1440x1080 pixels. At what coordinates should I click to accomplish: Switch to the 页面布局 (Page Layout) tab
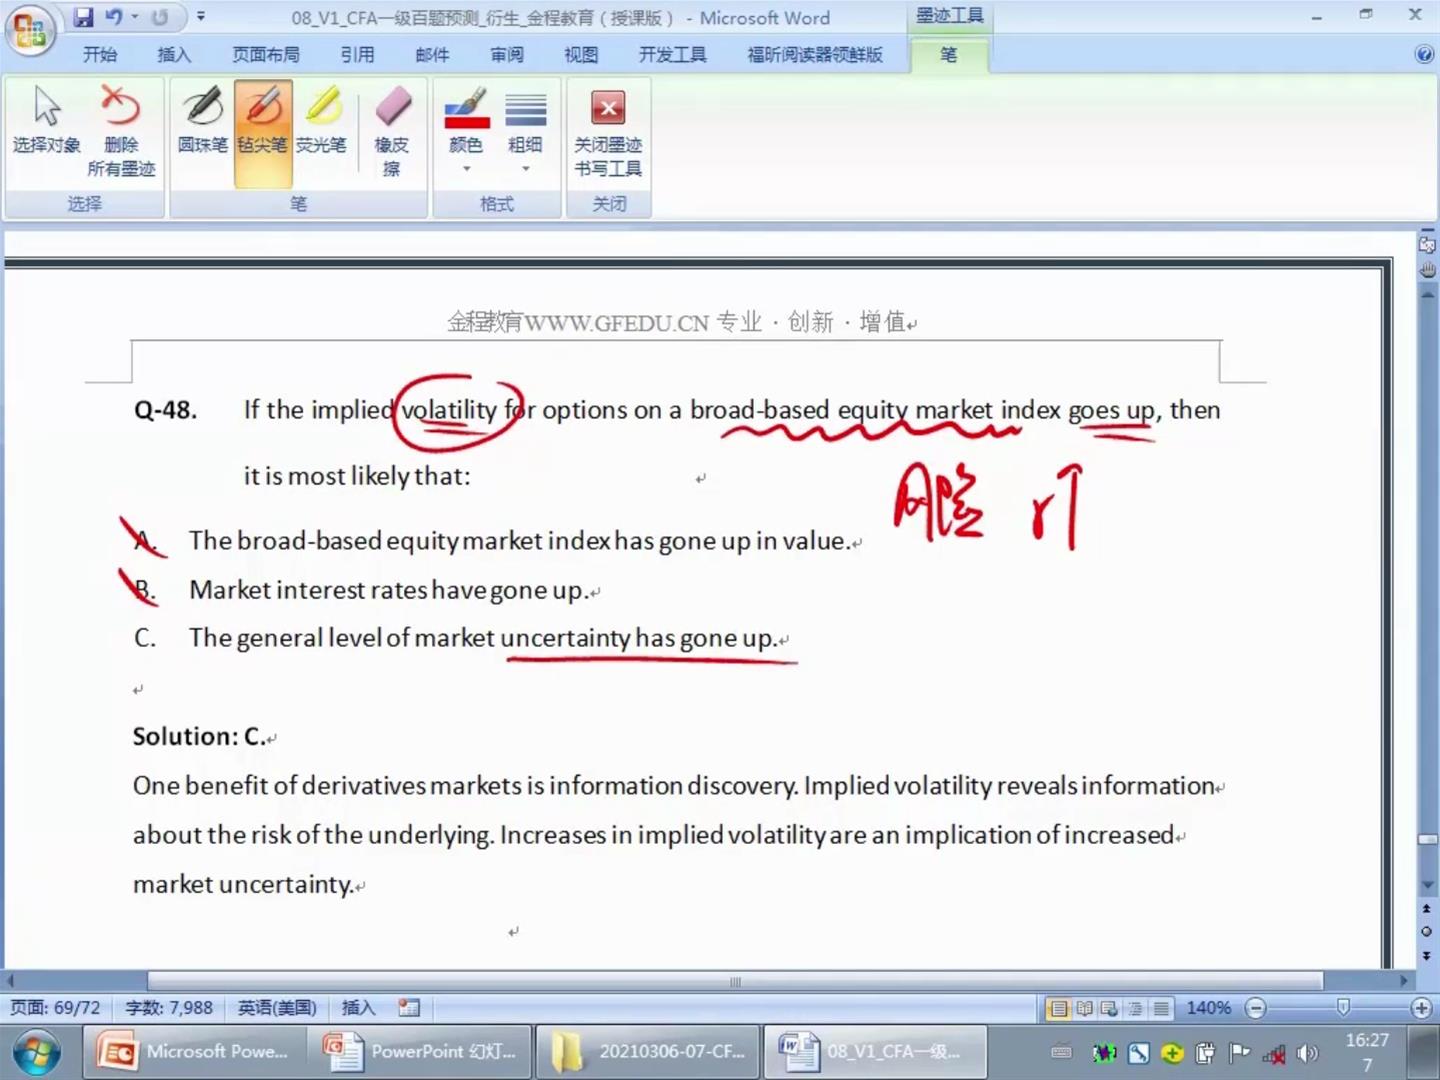click(x=265, y=55)
